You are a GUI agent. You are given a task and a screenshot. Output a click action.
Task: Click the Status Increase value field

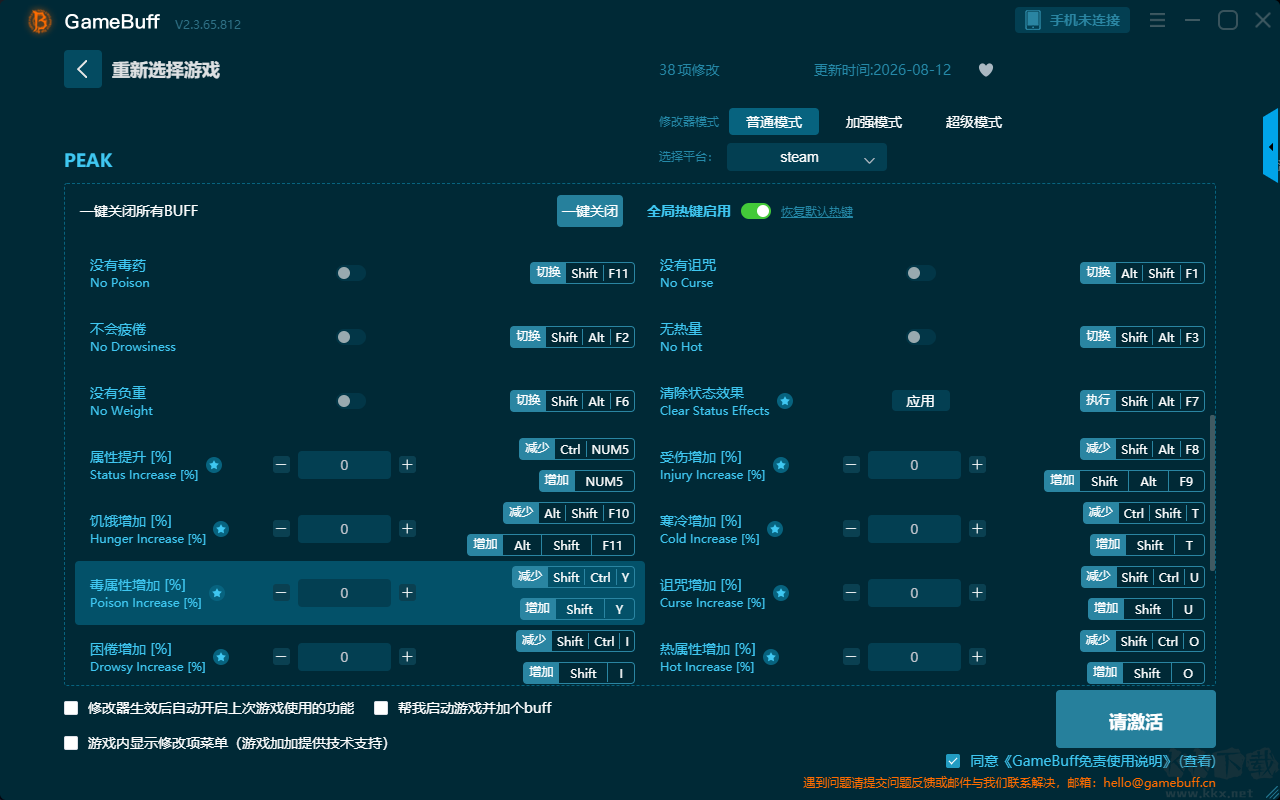point(344,465)
